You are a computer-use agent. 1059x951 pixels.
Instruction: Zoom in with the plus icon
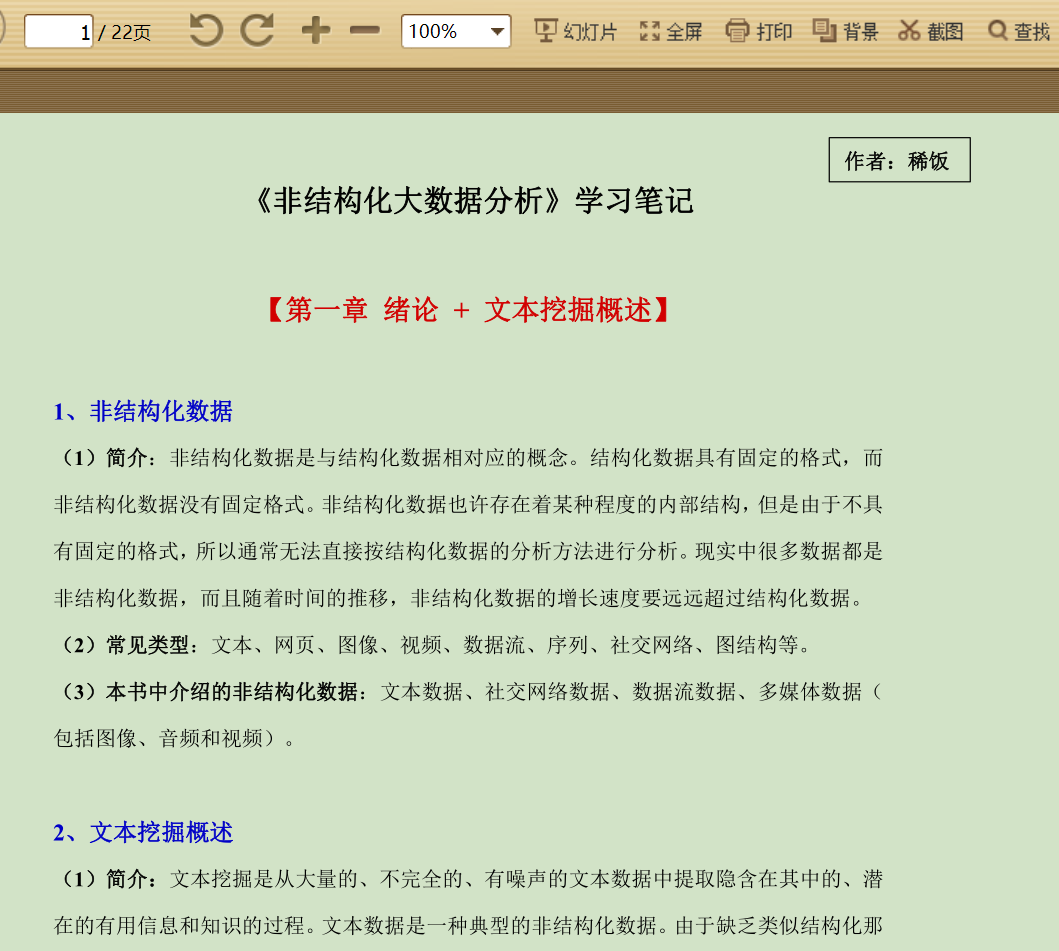(x=315, y=30)
